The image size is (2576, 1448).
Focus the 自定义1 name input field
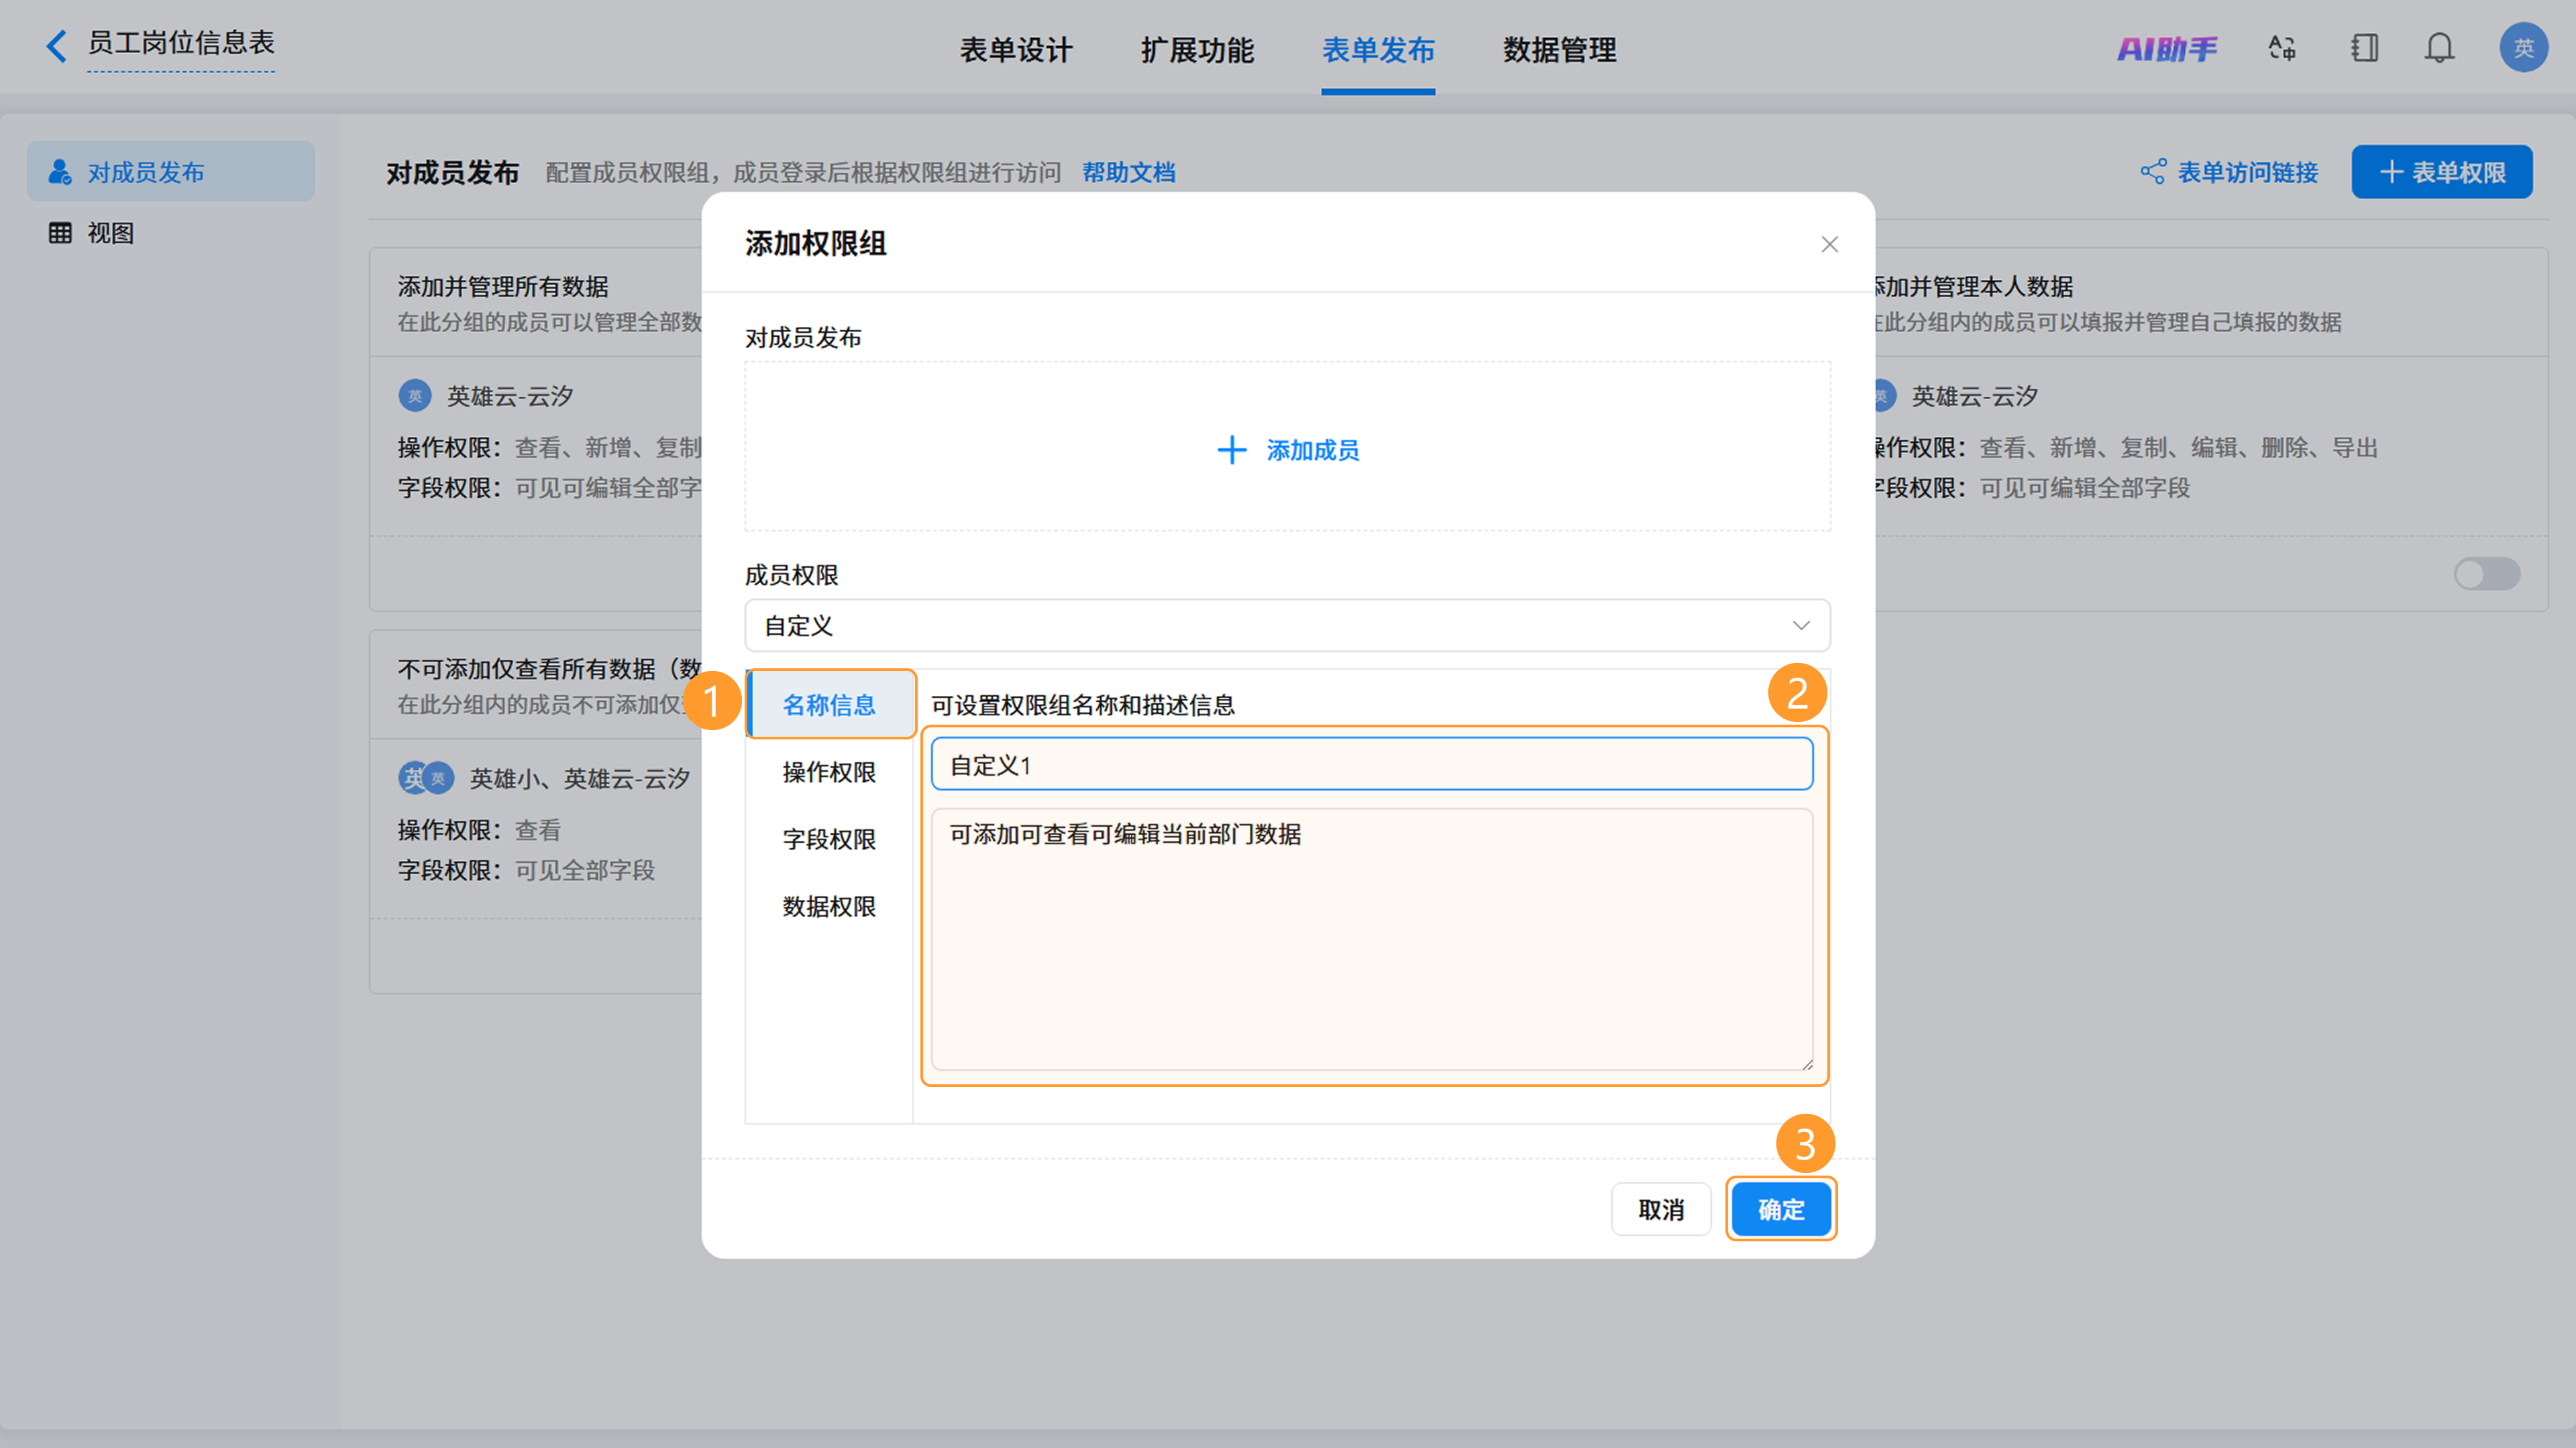pyautogui.click(x=1371, y=765)
